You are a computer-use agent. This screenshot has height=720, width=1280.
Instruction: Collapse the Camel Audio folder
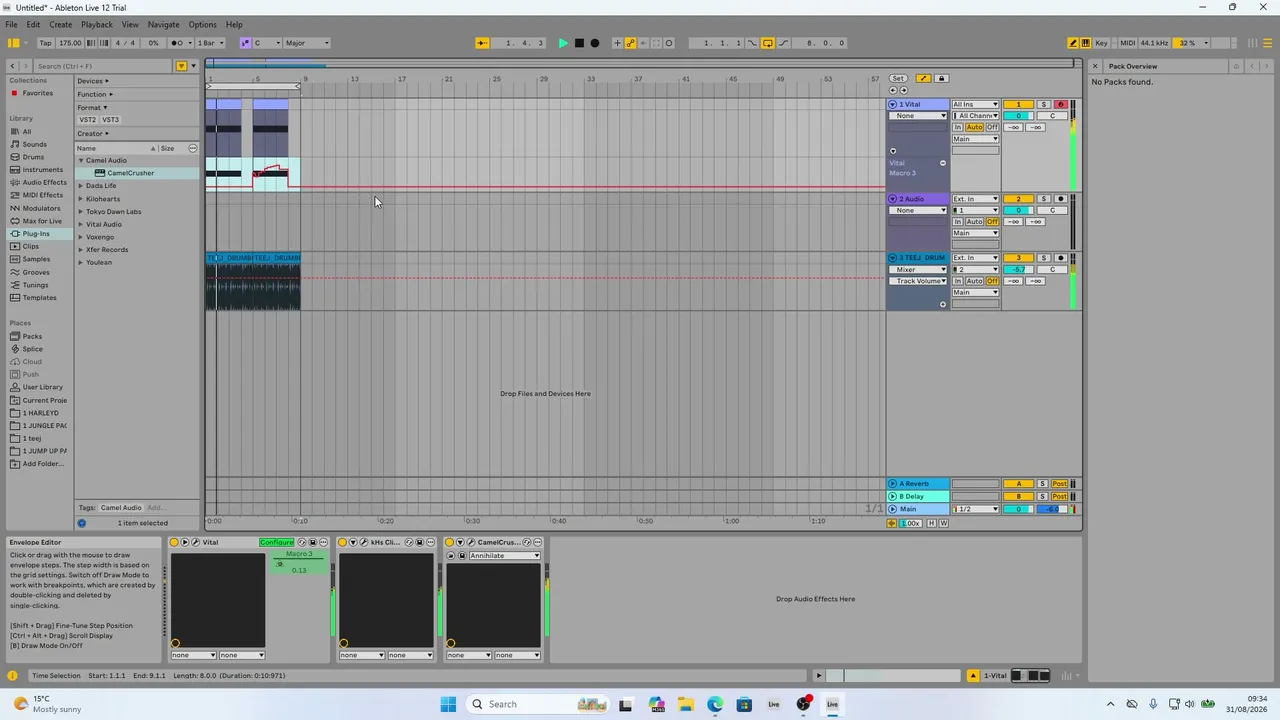point(81,160)
